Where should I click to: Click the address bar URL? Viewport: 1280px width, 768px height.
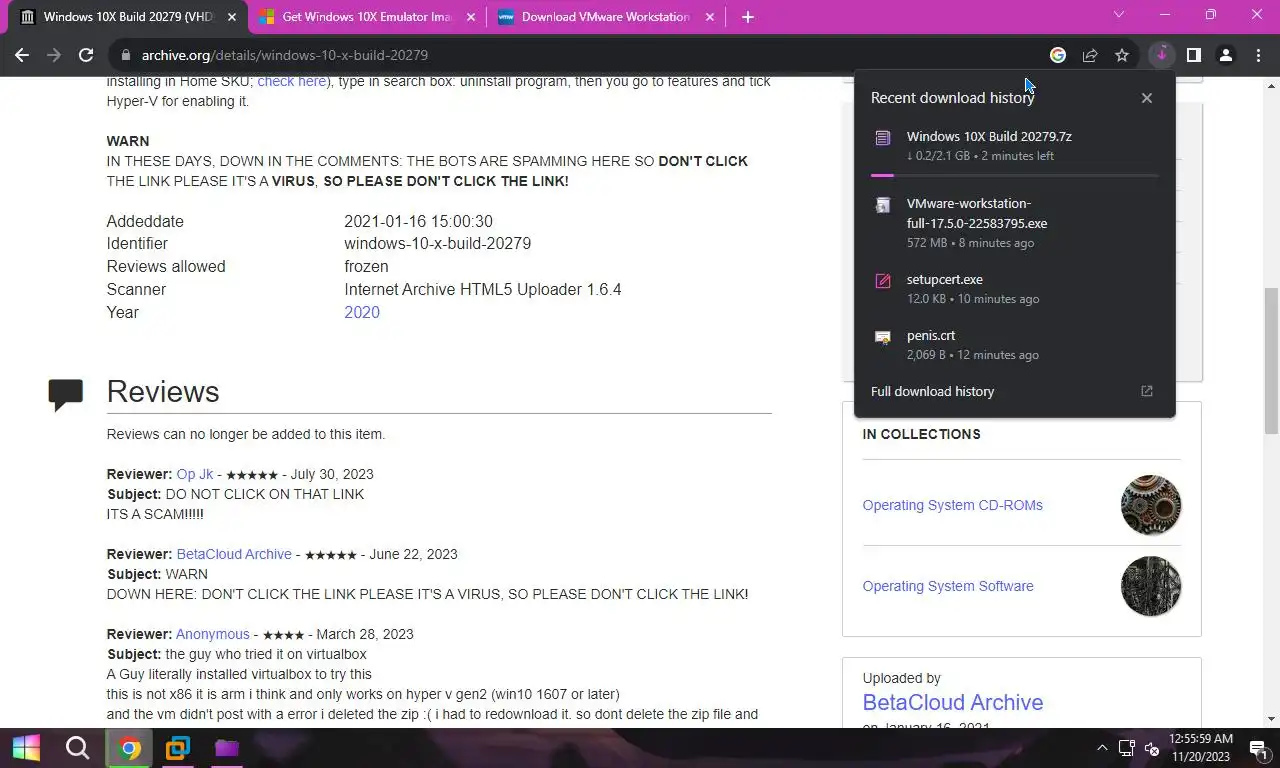tap(285, 55)
